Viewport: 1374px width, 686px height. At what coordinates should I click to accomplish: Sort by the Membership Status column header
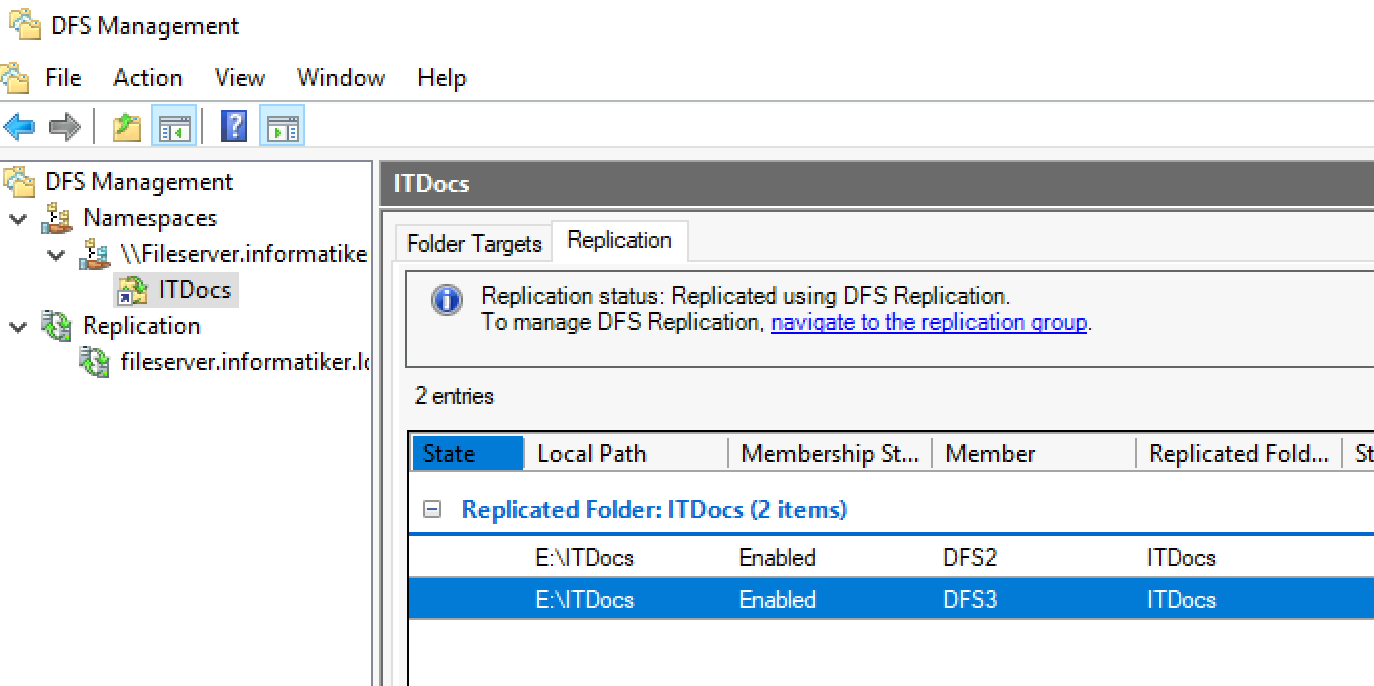[831, 453]
